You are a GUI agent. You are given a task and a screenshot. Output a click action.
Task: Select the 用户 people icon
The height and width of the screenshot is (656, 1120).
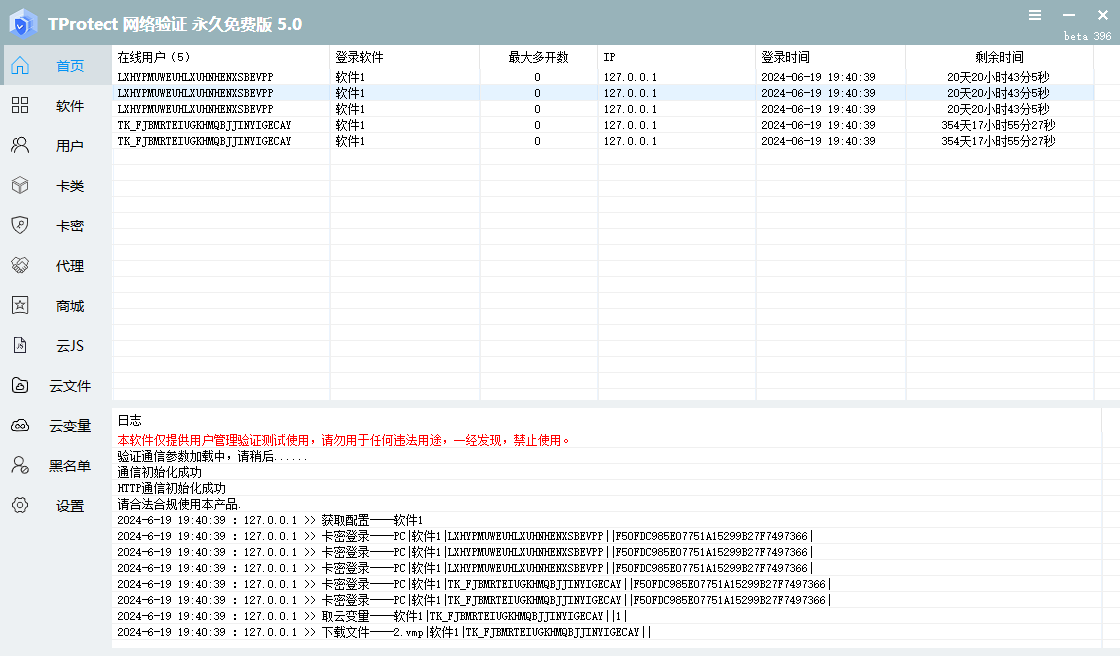(20, 146)
